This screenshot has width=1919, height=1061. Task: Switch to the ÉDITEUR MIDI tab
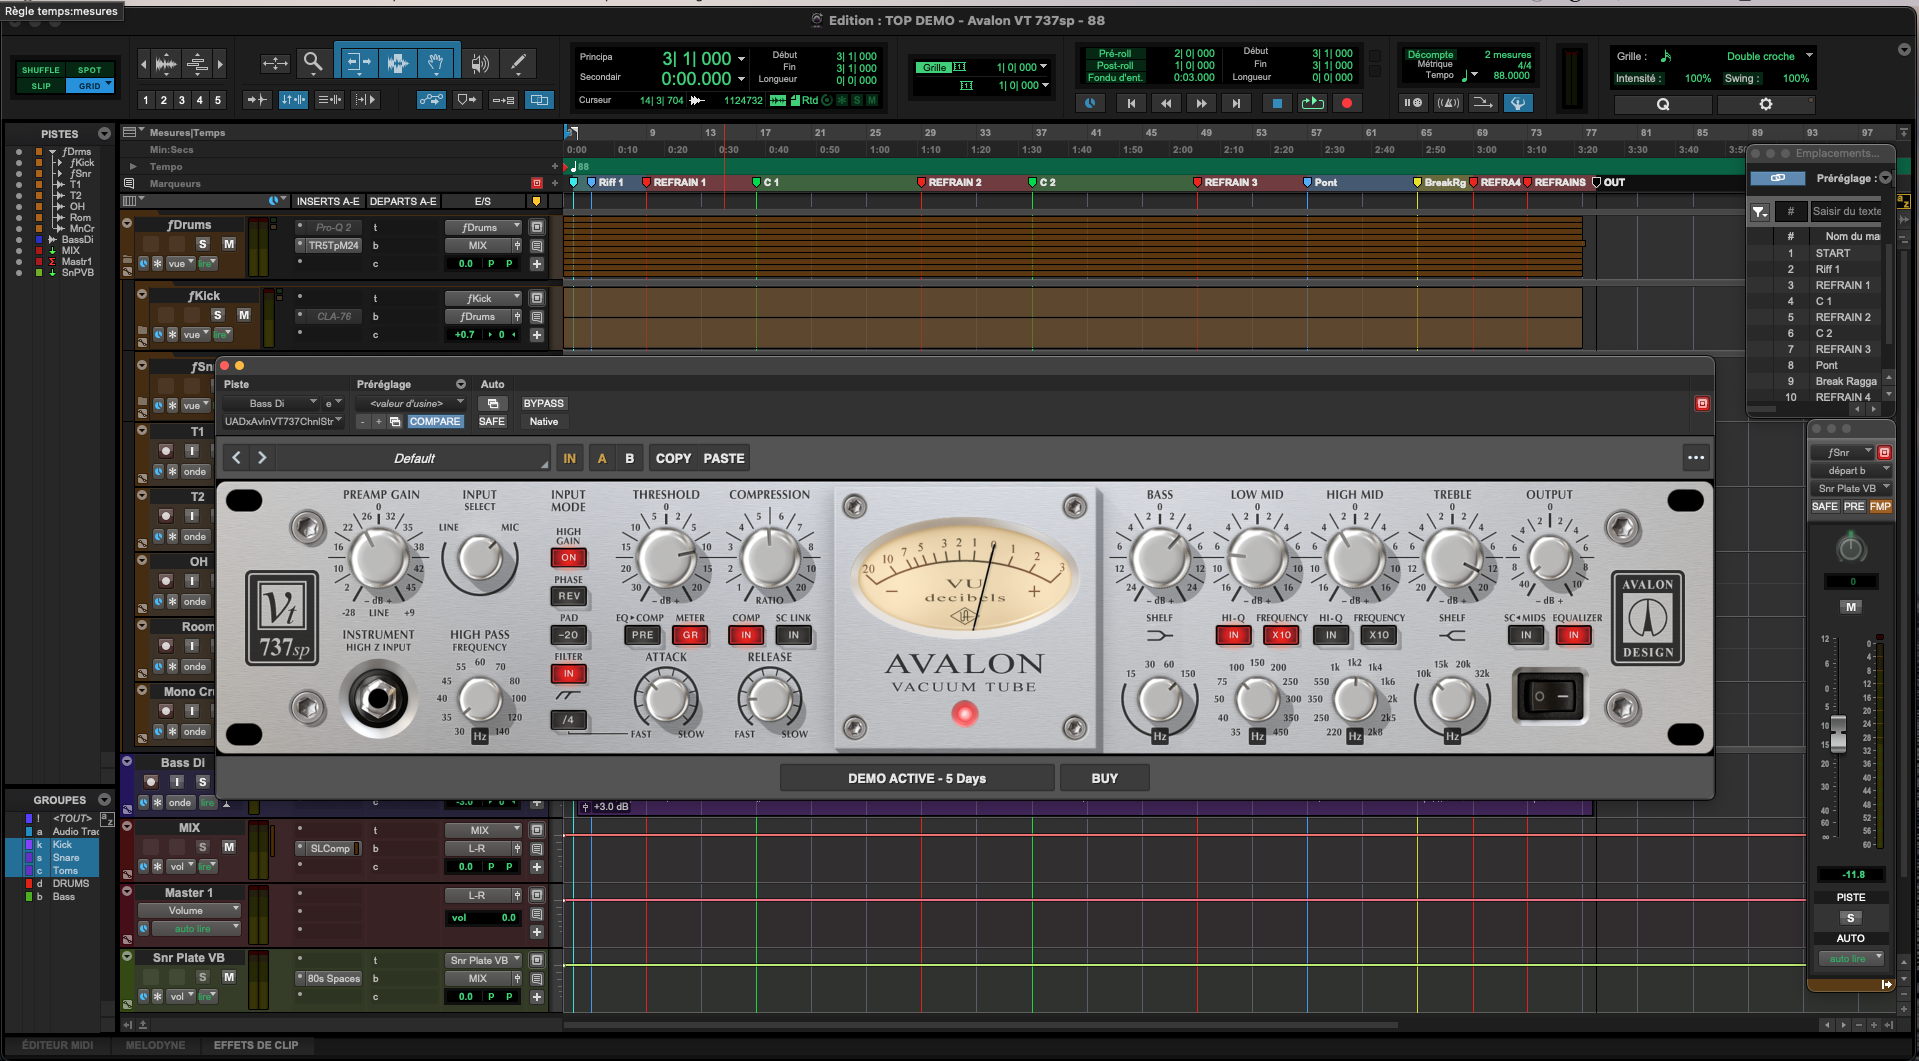click(x=58, y=1045)
